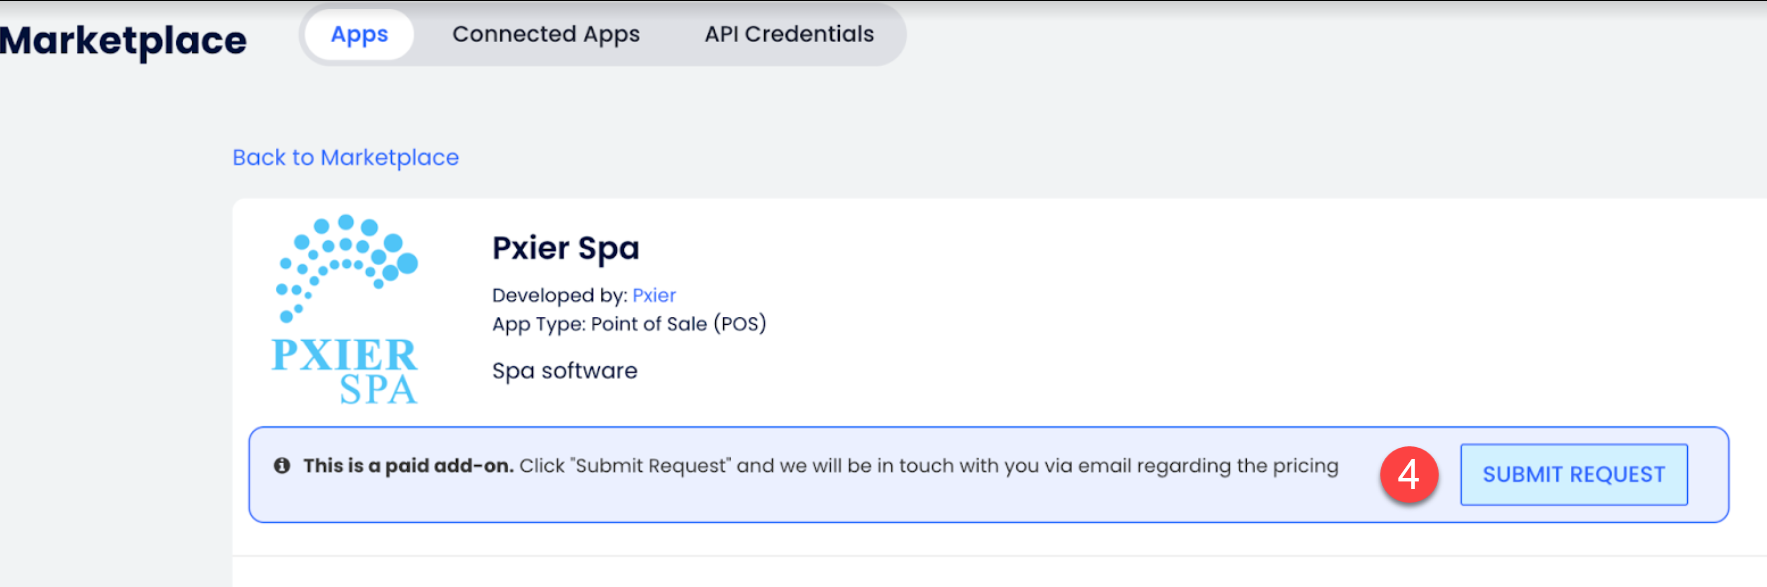This screenshot has width=1767, height=587.
Task: Click the pricing email instruction sentence
Action: [928, 466]
